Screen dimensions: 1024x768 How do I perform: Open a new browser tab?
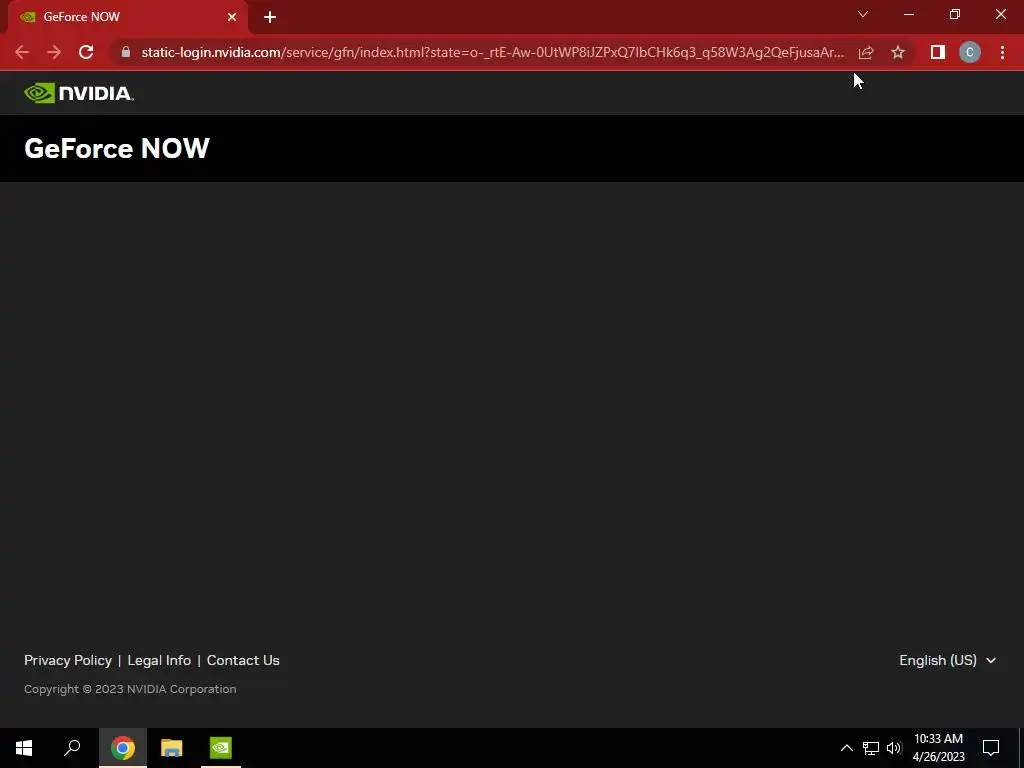click(x=270, y=17)
